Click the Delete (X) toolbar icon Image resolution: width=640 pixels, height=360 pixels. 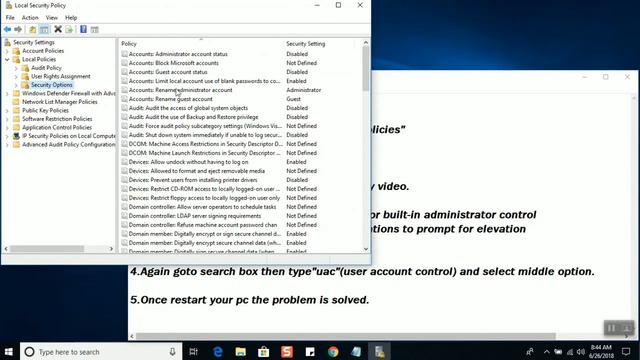pyautogui.click(x=58, y=29)
